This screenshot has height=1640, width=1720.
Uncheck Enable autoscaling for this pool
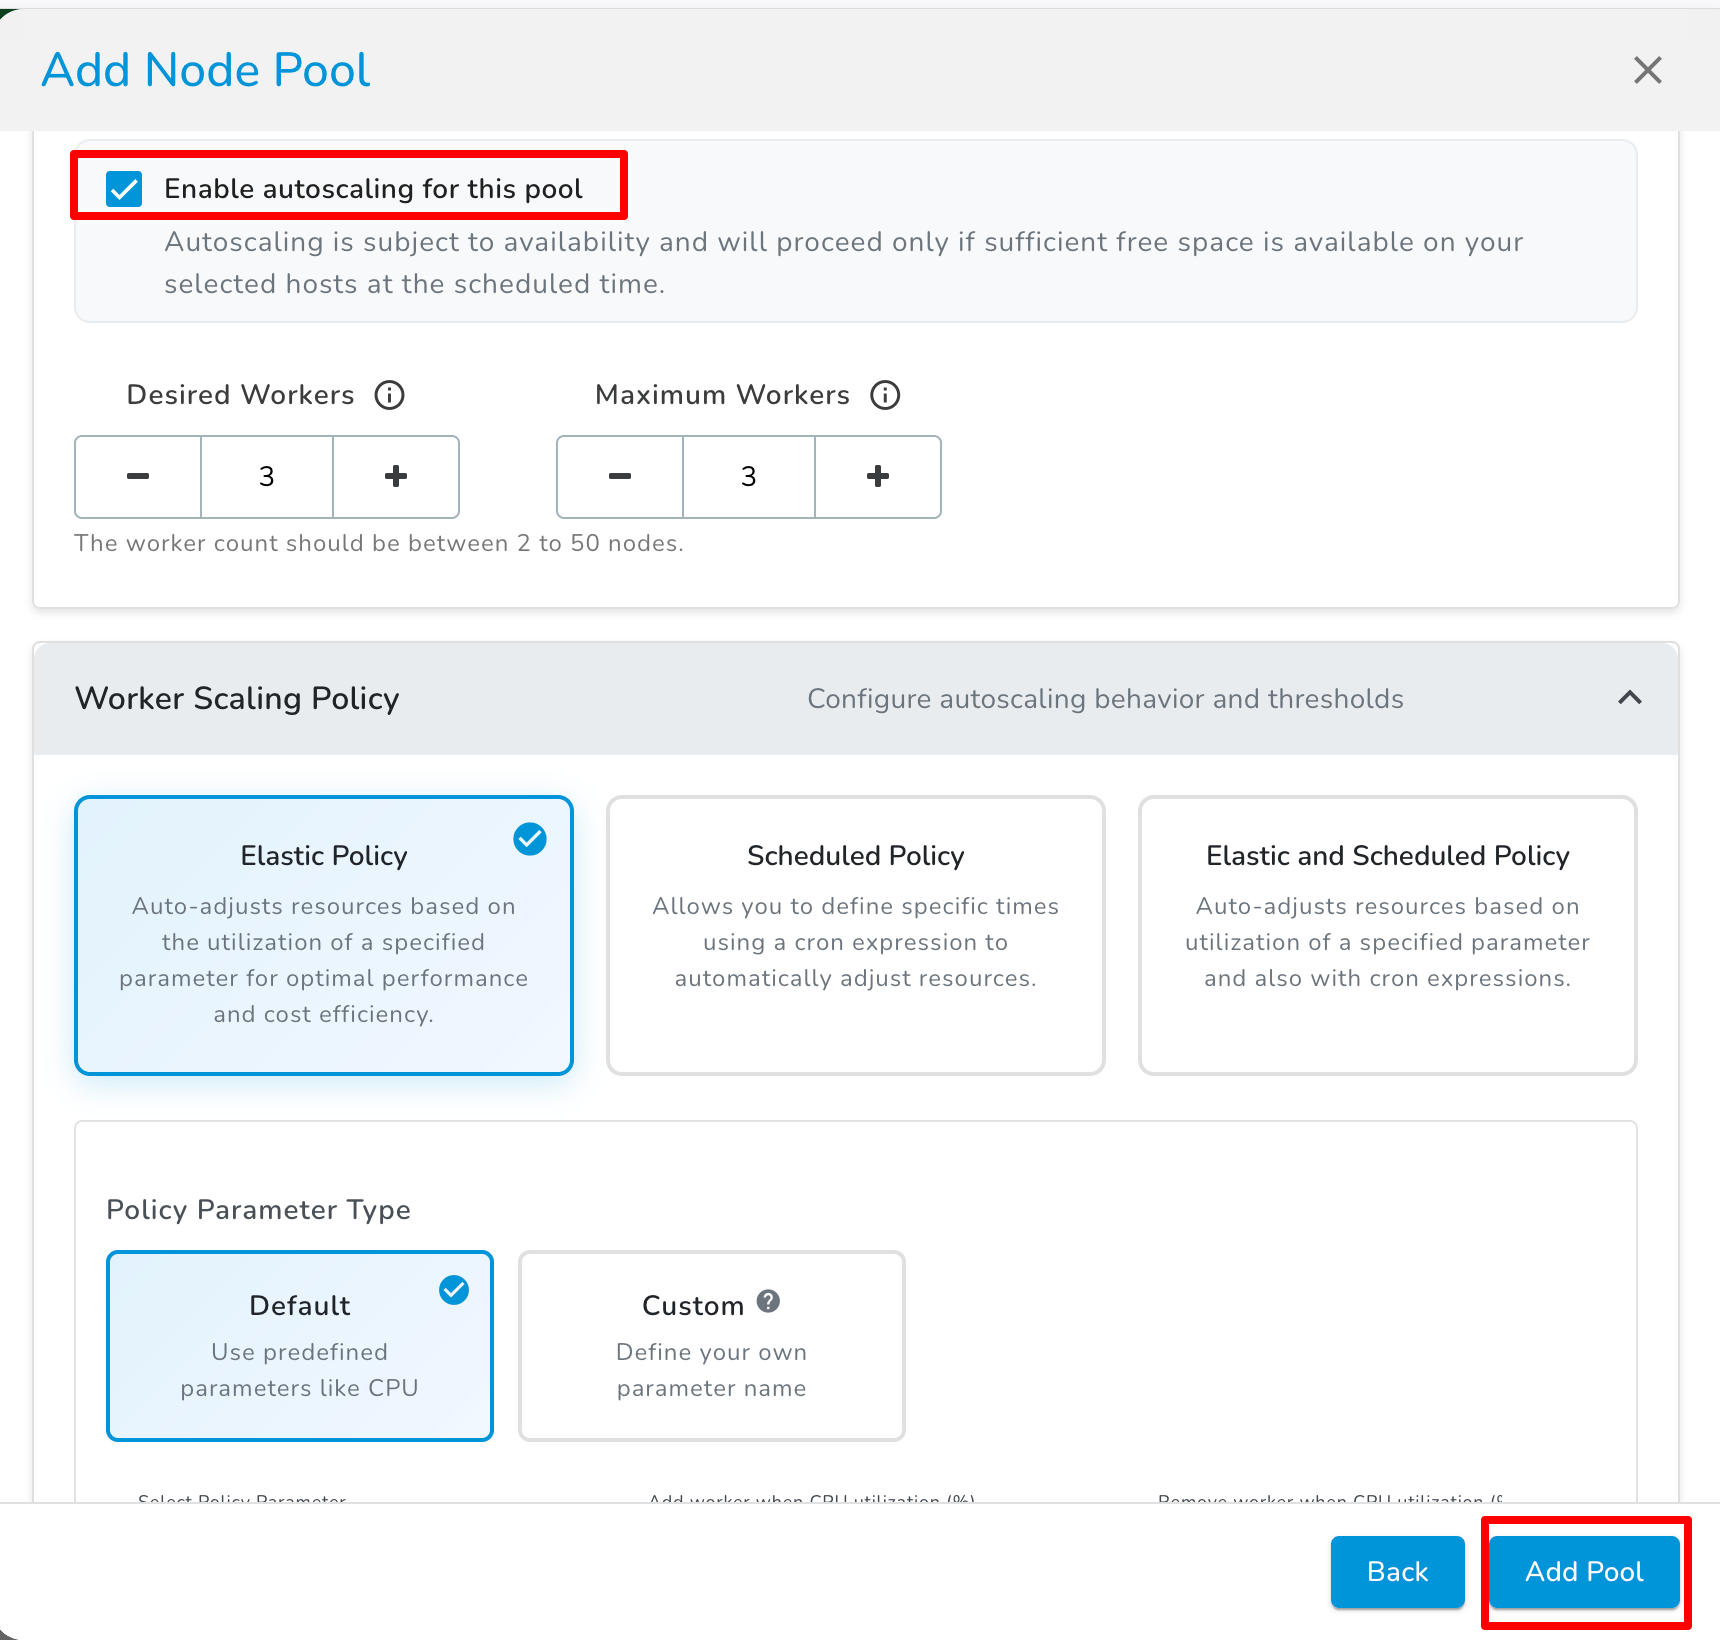(x=125, y=188)
